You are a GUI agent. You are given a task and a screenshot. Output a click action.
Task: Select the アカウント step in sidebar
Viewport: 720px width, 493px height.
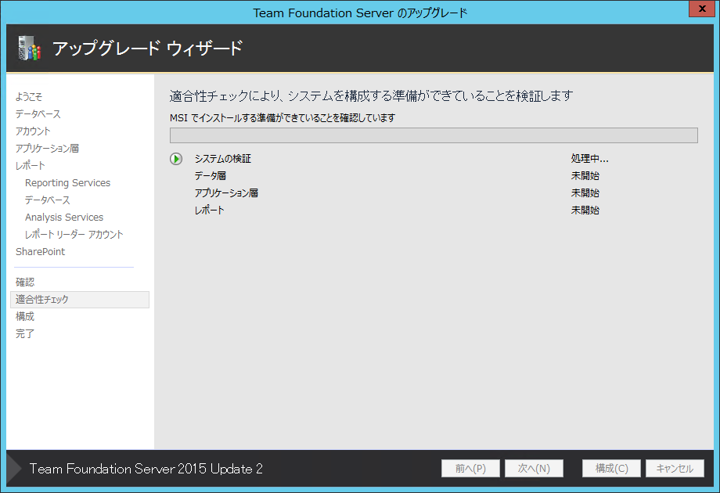coord(33,131)
